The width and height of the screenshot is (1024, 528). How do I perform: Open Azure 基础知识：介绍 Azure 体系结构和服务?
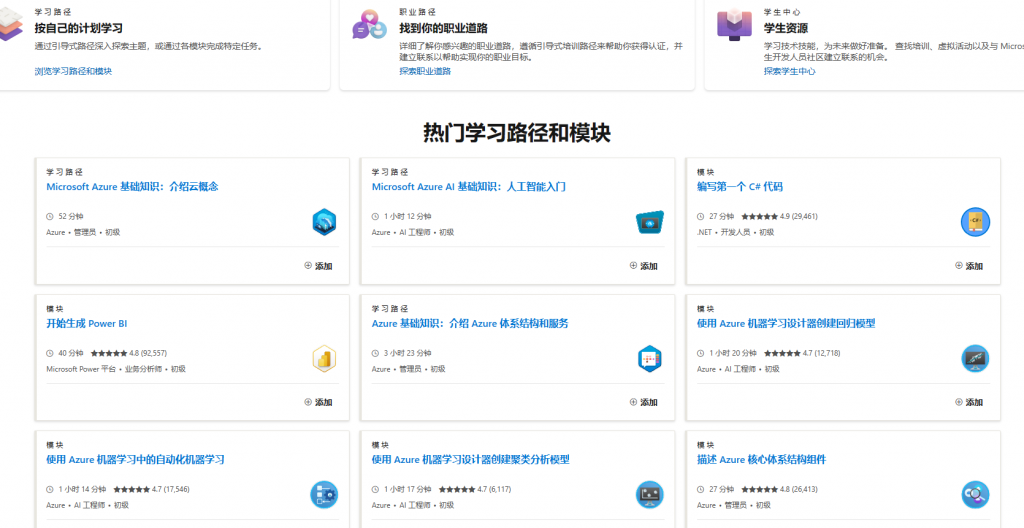[x=470, y=323]
